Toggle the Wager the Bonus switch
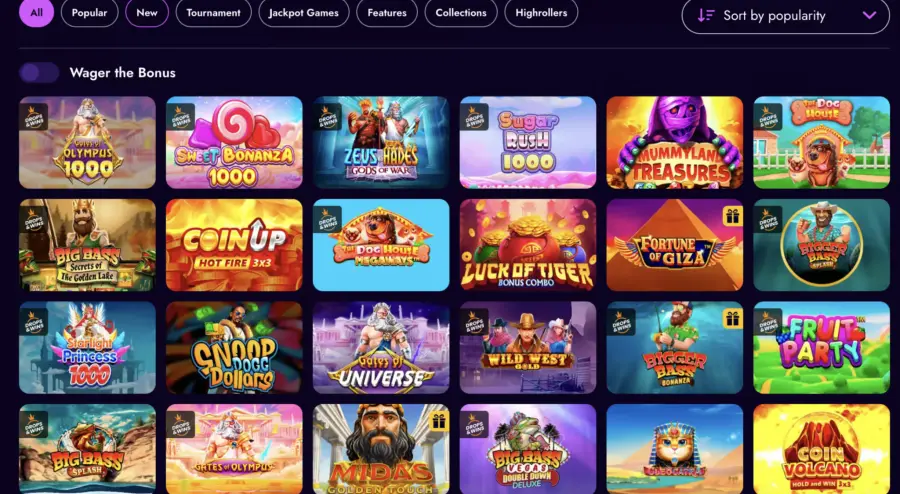 [x=39, y=73]
